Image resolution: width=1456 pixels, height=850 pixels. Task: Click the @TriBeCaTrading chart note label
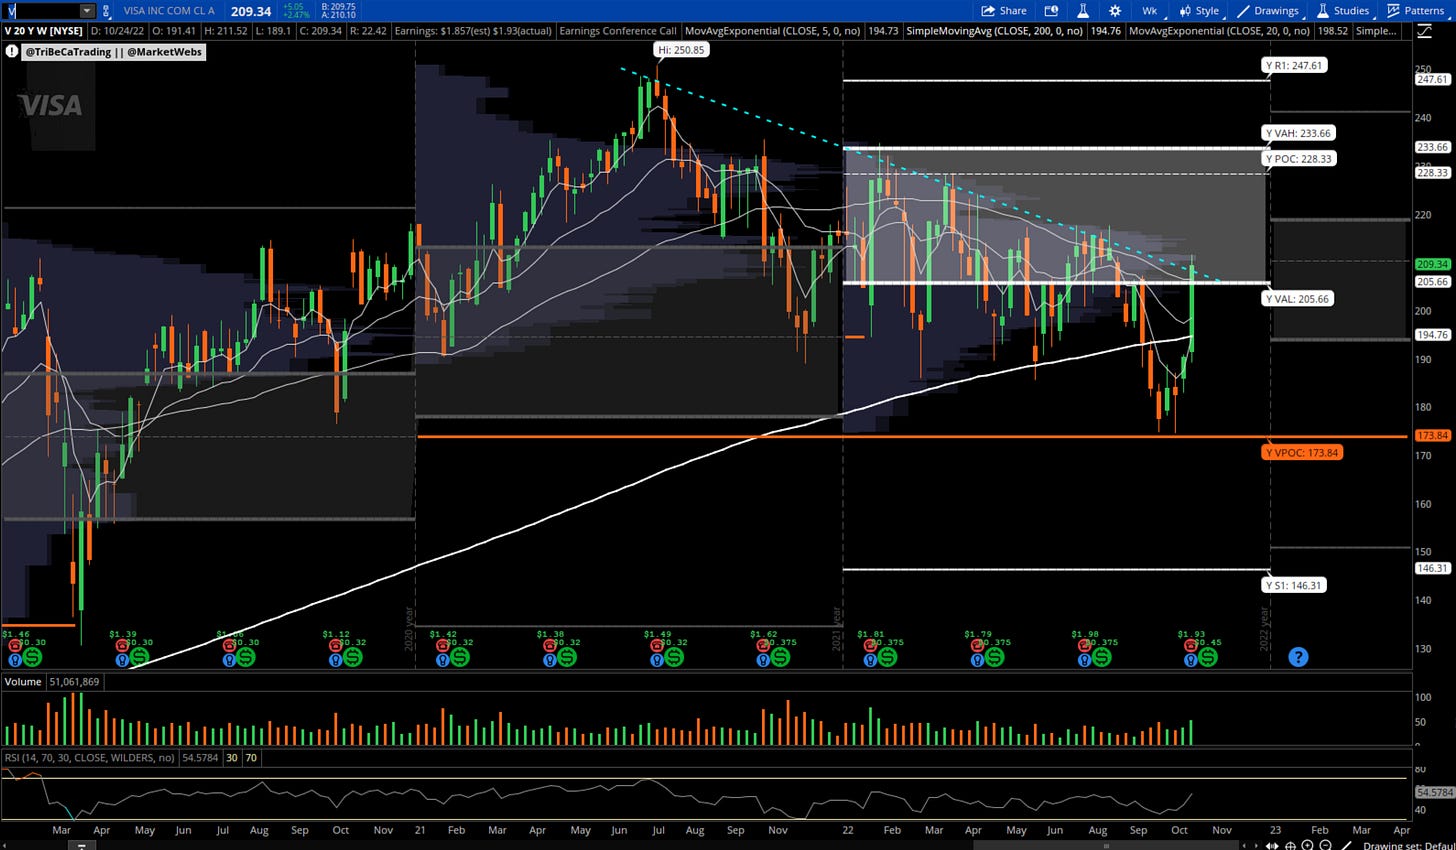coord(115,51)
